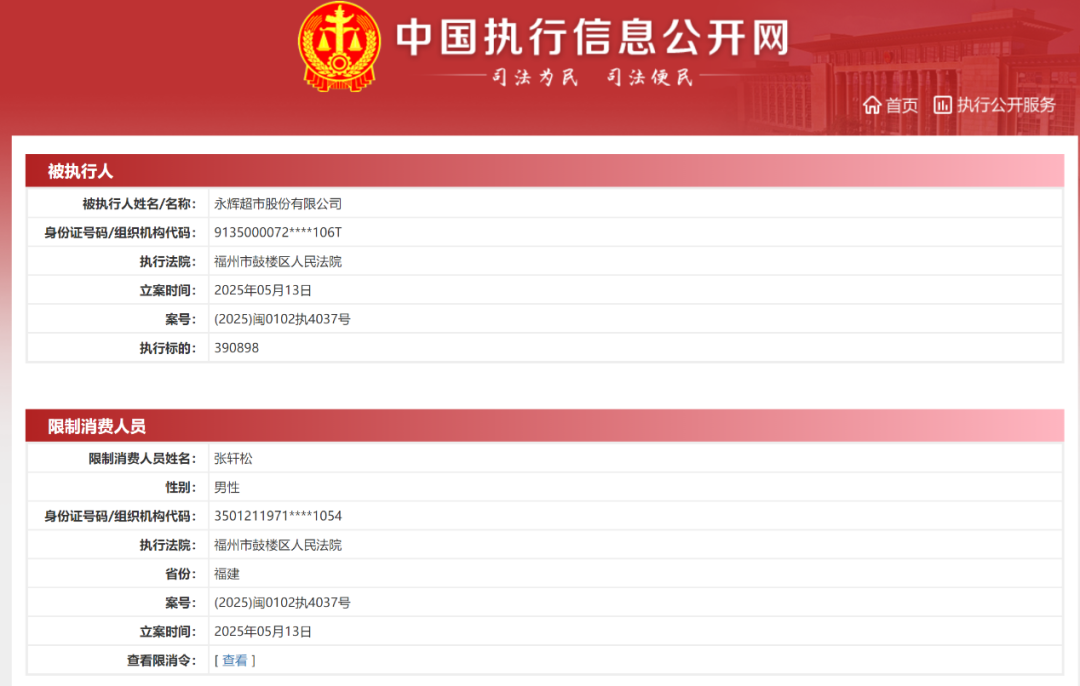Open the 执行公开服务 menu item
The image size is (1080, 686).
pyautogui.click(x=1006, y=105)
